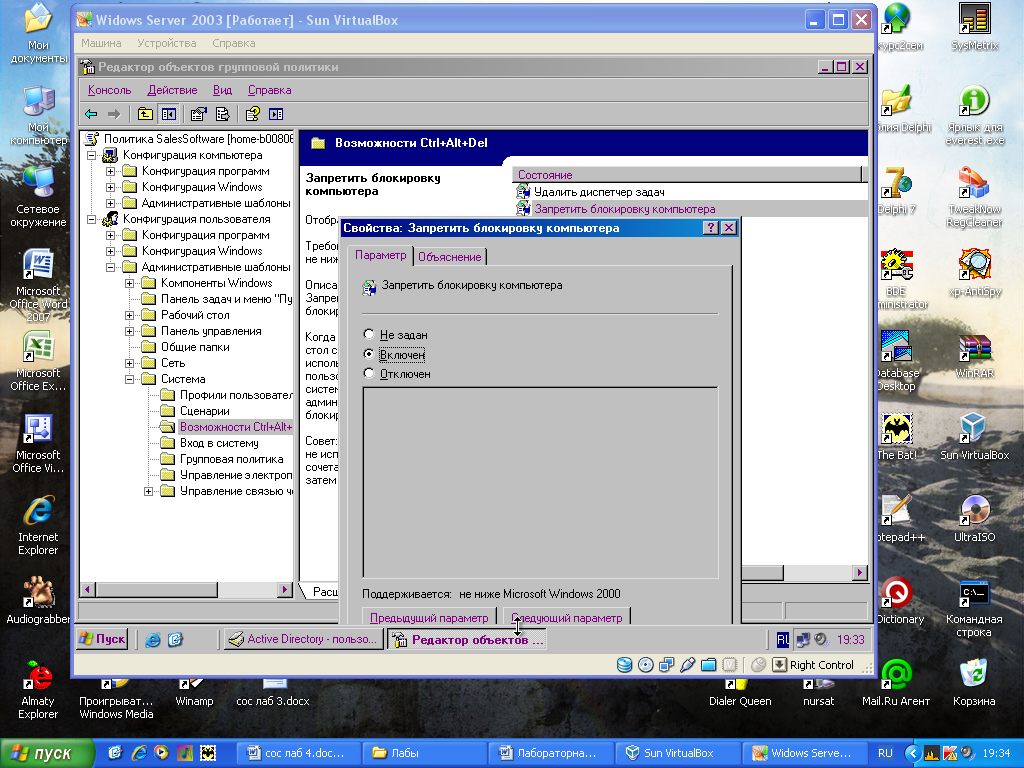Open VirtualBox Машина menu
Image resolution: width=1024 pixels, height=768 pixels.
click(101, 43)
